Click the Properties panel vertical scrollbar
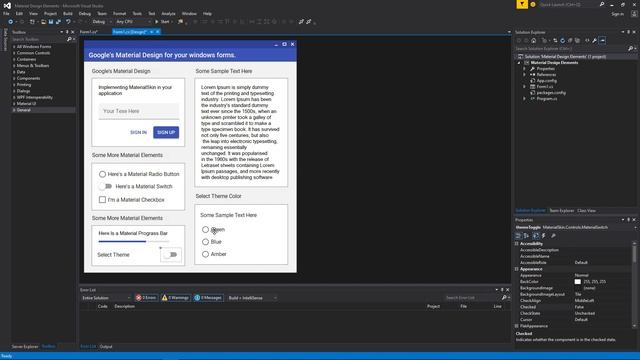 (x=634, y=284)
